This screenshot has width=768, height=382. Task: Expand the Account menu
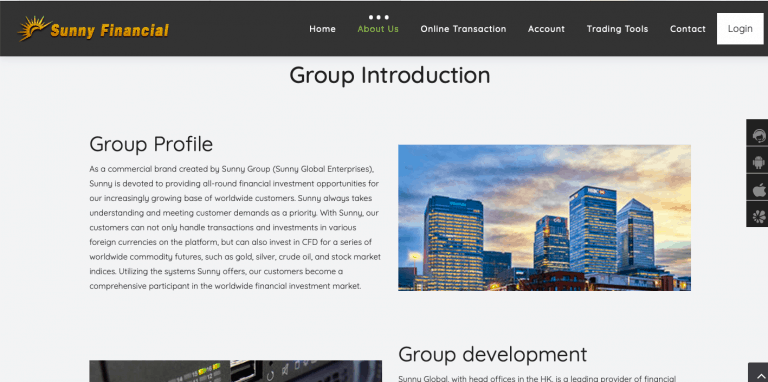[546, 29]
